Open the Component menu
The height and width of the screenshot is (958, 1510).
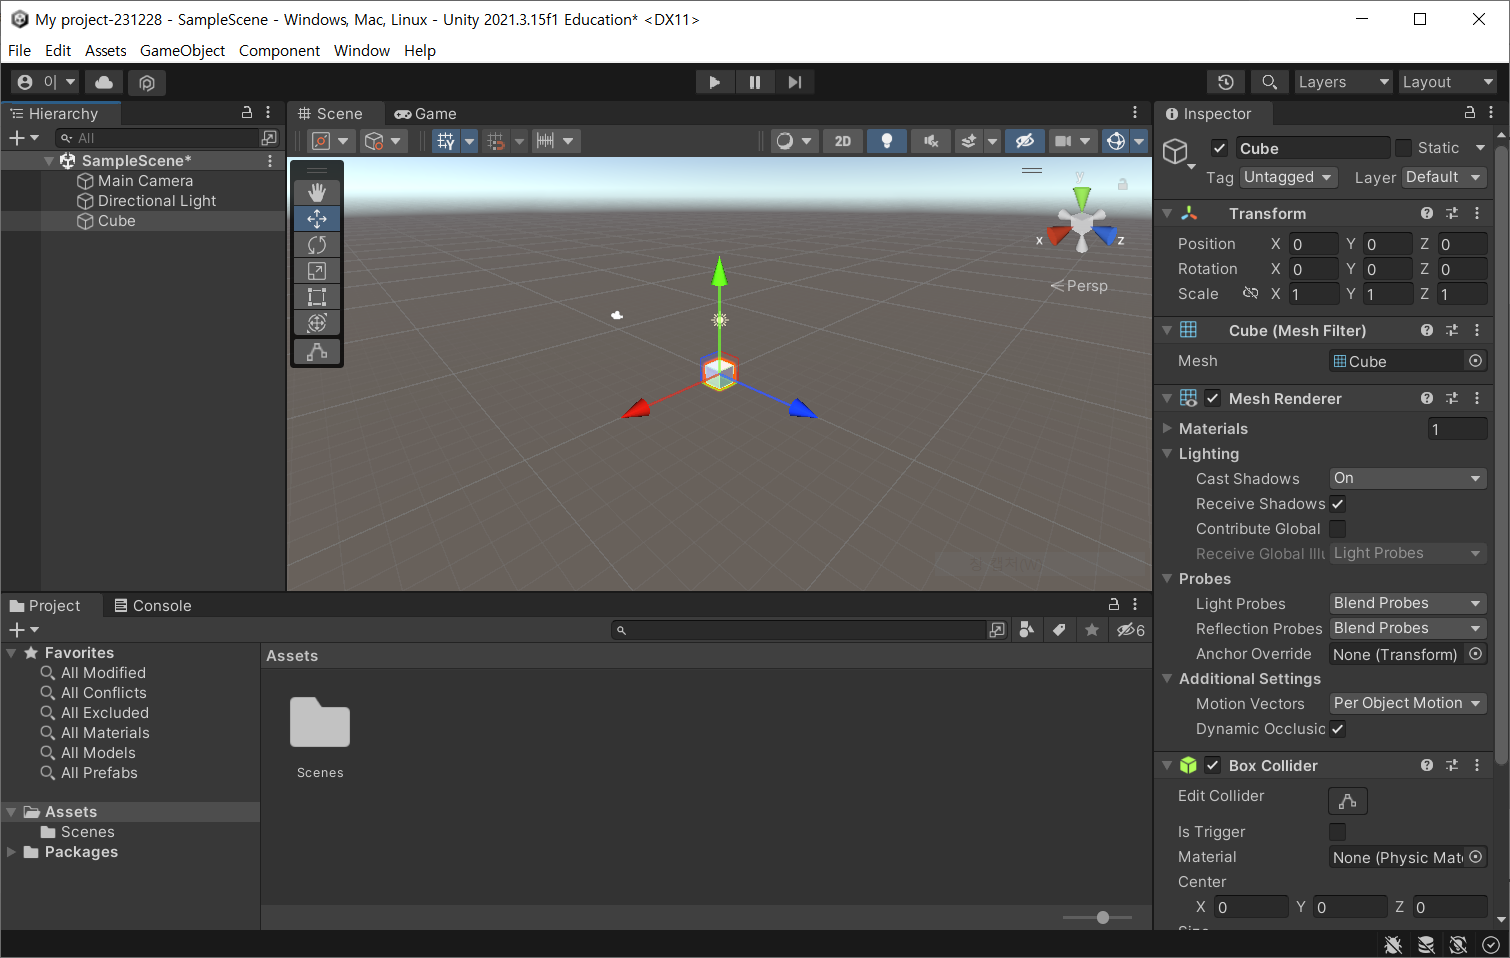pyautogui.click(x=279, y=50)
